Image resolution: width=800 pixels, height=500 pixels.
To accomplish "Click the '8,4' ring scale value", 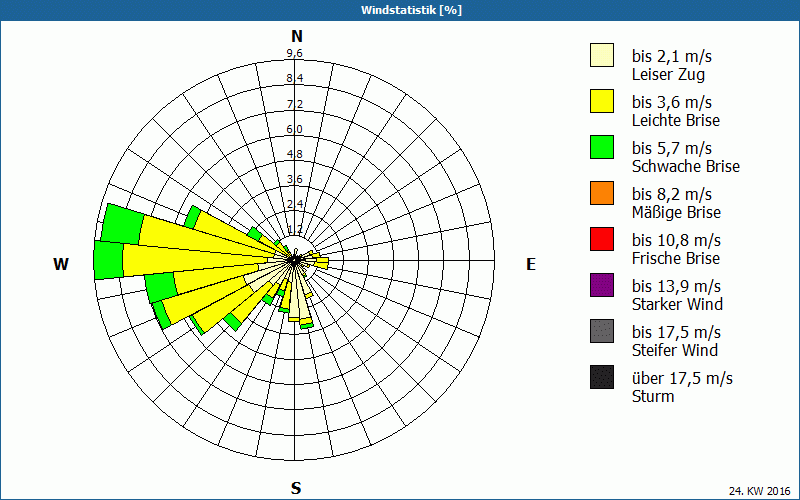I will (x=294, y=79).
